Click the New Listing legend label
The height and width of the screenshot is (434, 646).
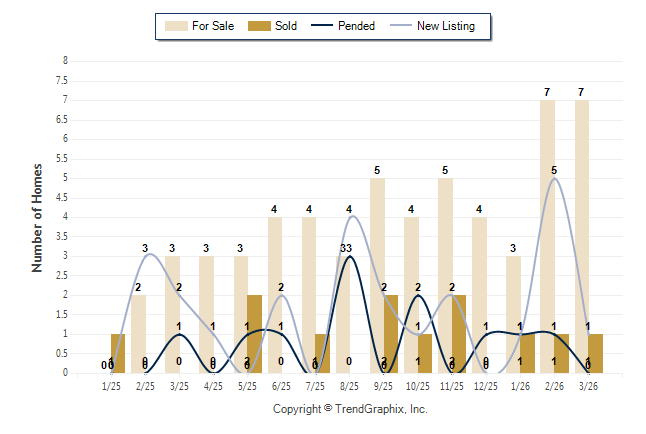coord(445,26)
